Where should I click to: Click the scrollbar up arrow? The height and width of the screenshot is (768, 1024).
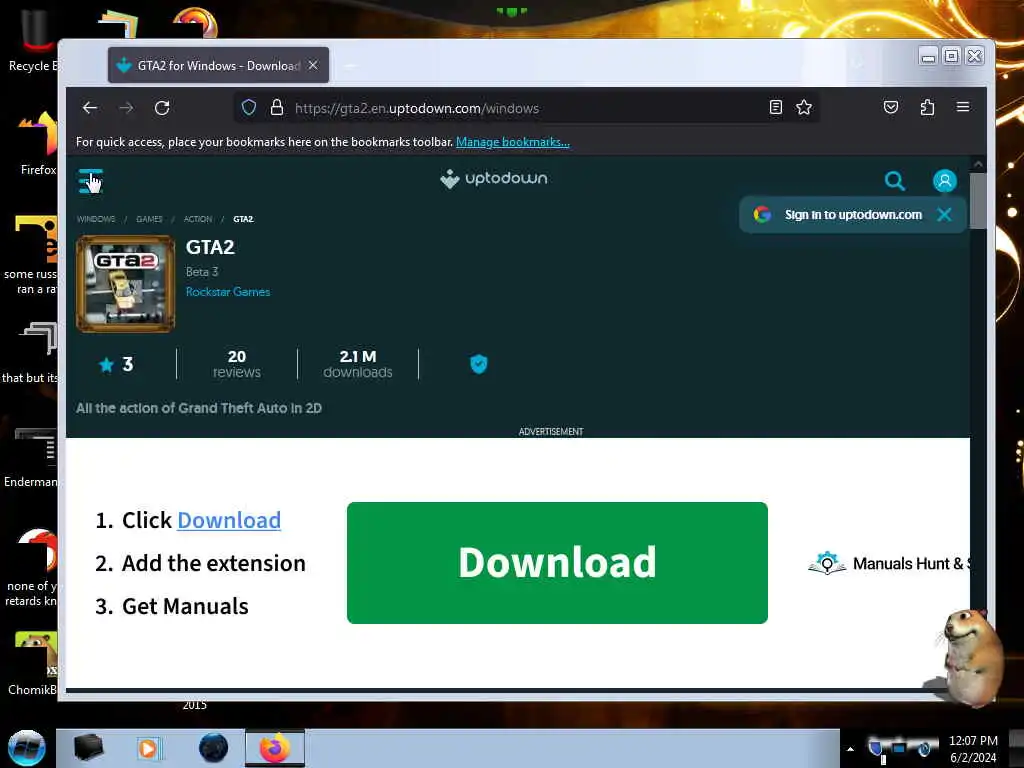pyautogui.click(x=978, y=164)
